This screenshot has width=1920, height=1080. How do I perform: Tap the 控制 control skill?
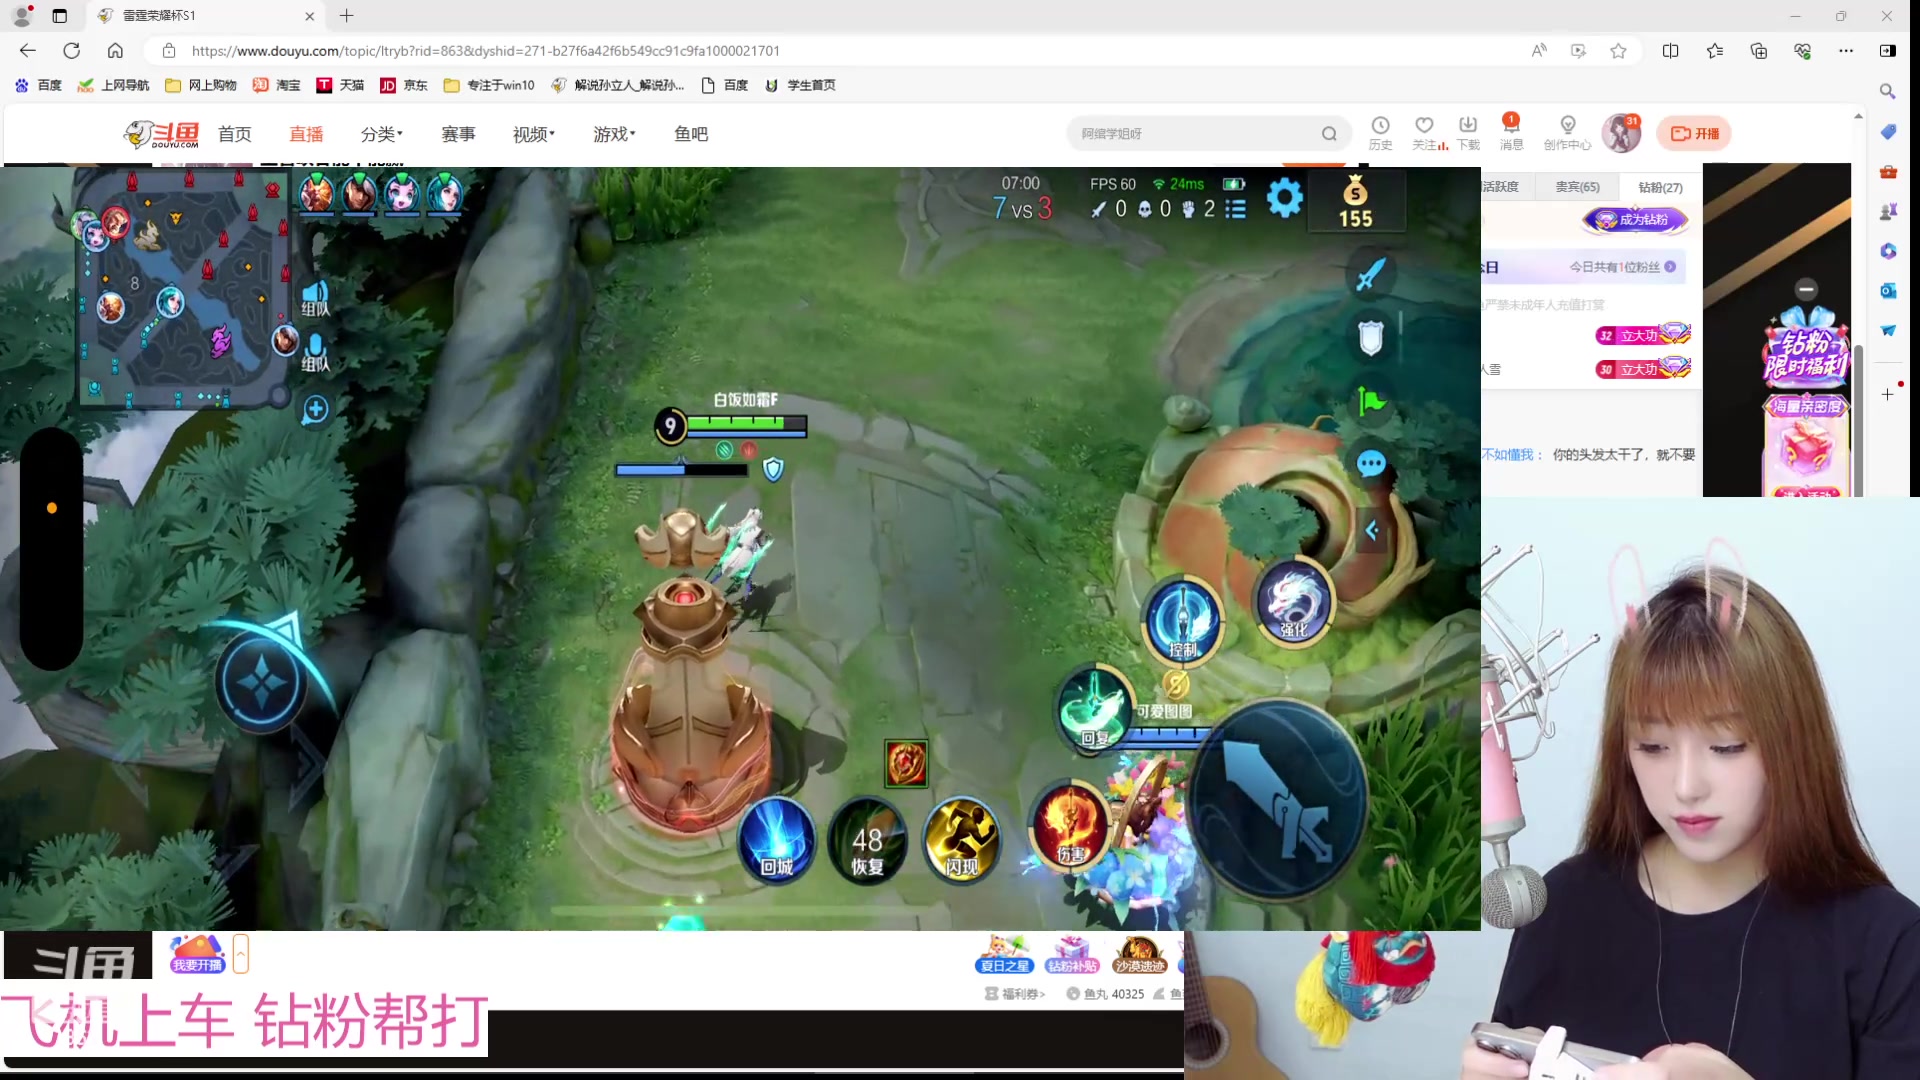coord(1183,621)
